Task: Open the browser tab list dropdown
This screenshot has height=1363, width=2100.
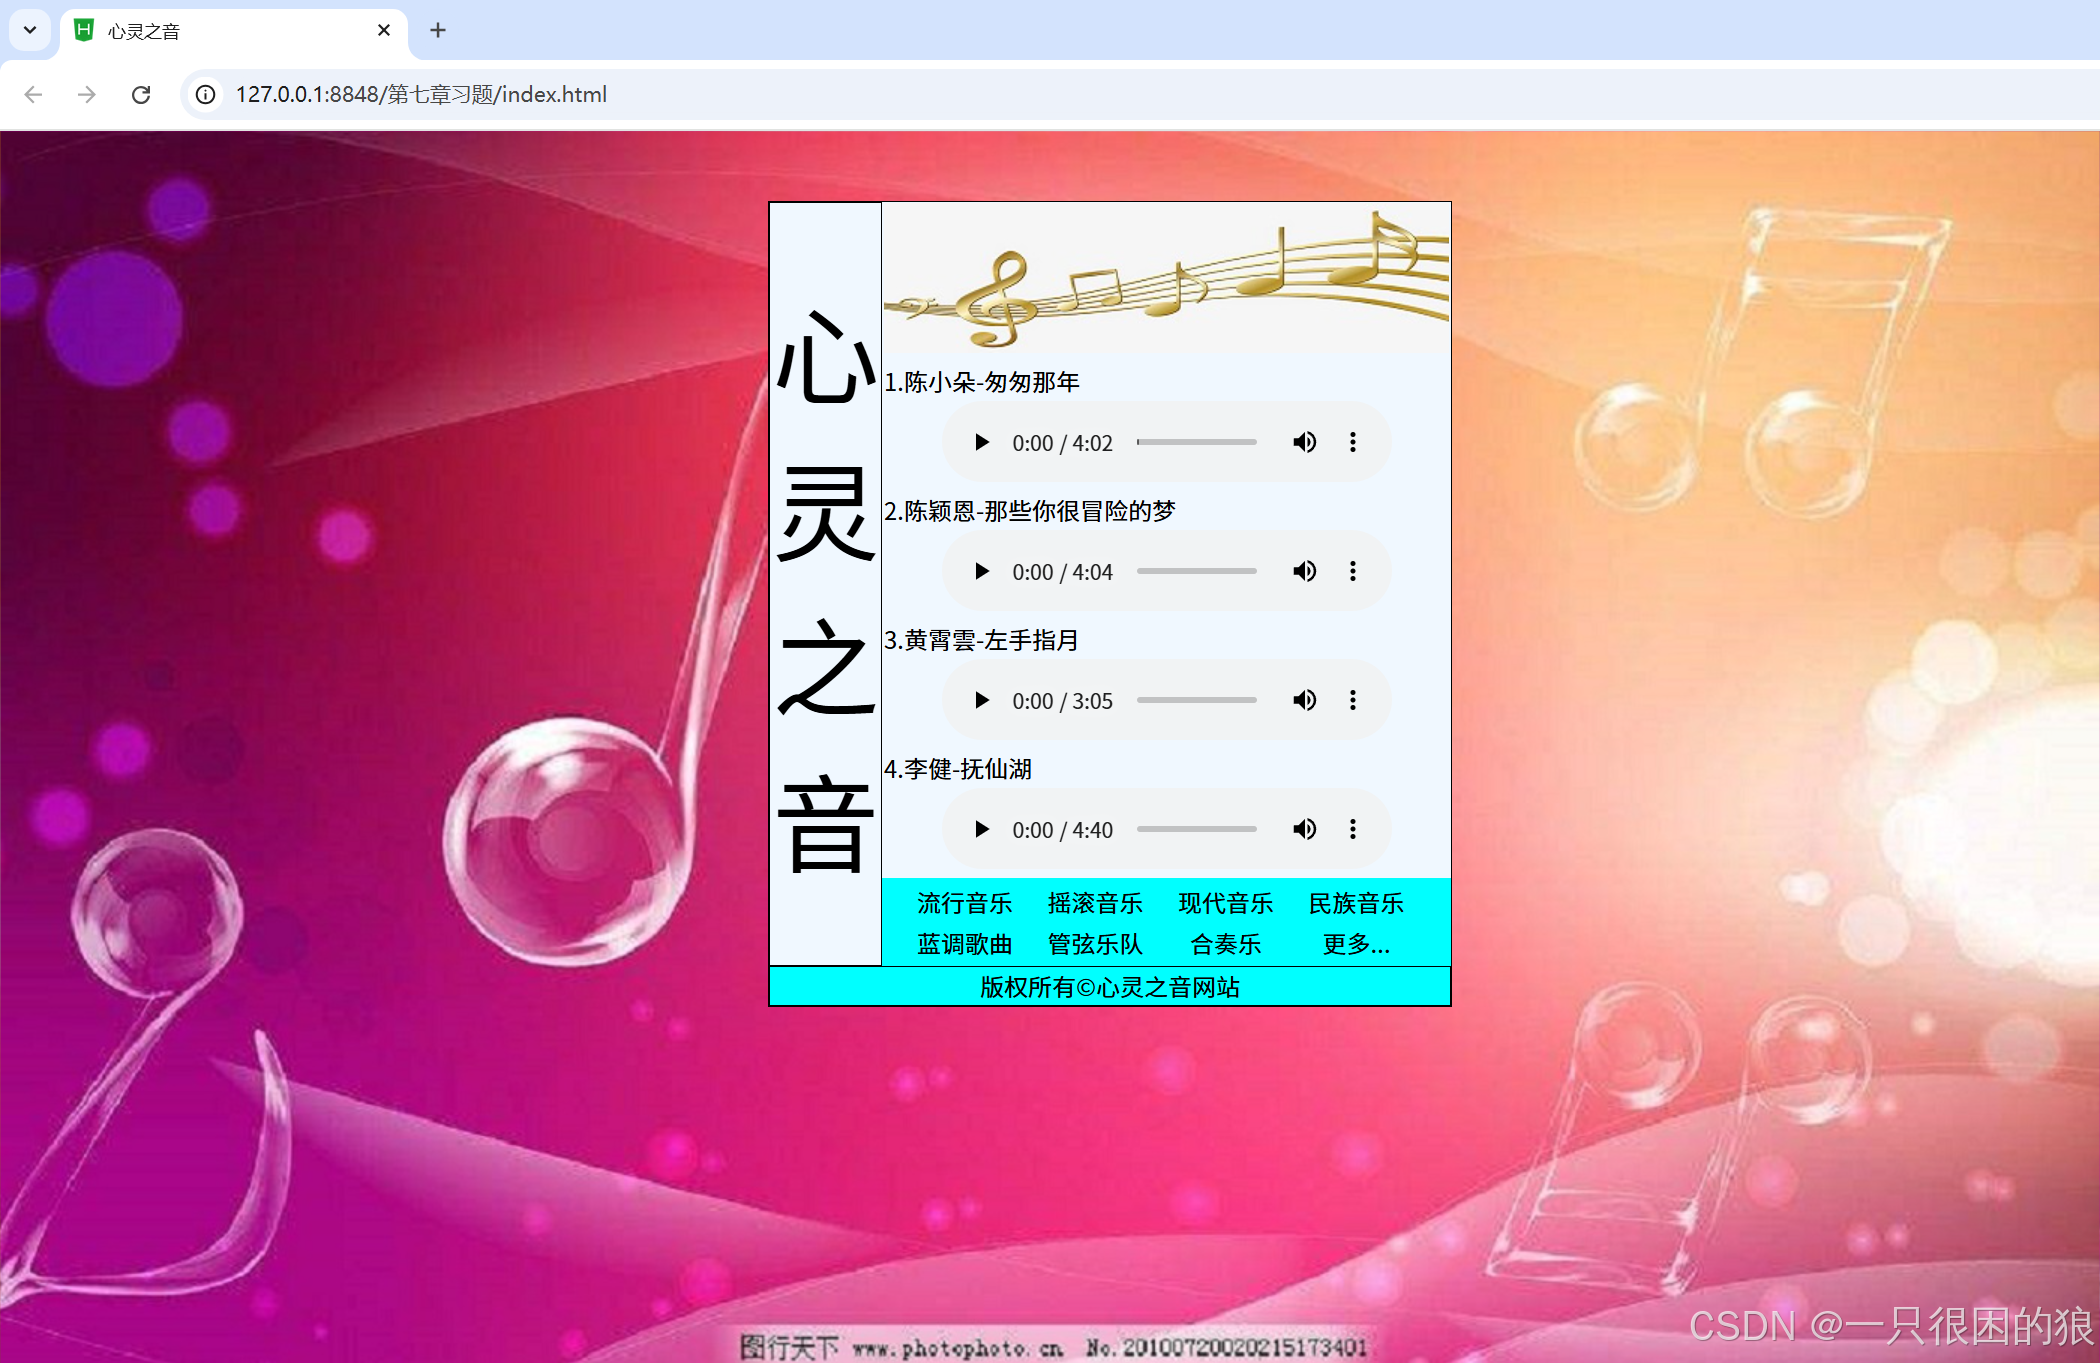Action: (x=29, y=30)
